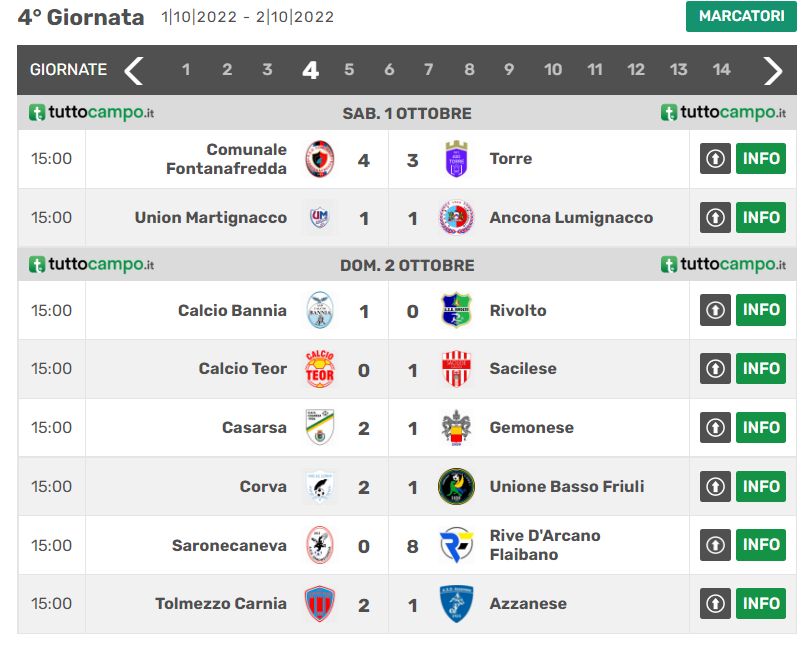Open the Gemonese team name link
Screen dimensions: 809x649
coord(531,428)
